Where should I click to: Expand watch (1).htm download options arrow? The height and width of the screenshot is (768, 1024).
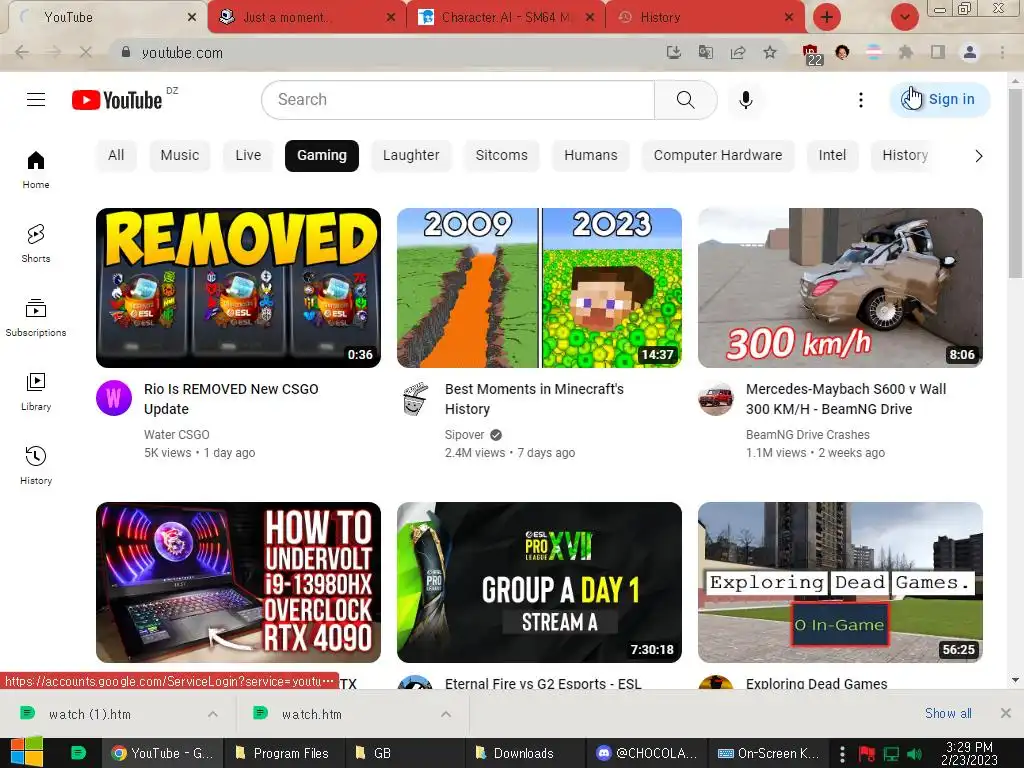pyautogui.click(x=213, y=714)
